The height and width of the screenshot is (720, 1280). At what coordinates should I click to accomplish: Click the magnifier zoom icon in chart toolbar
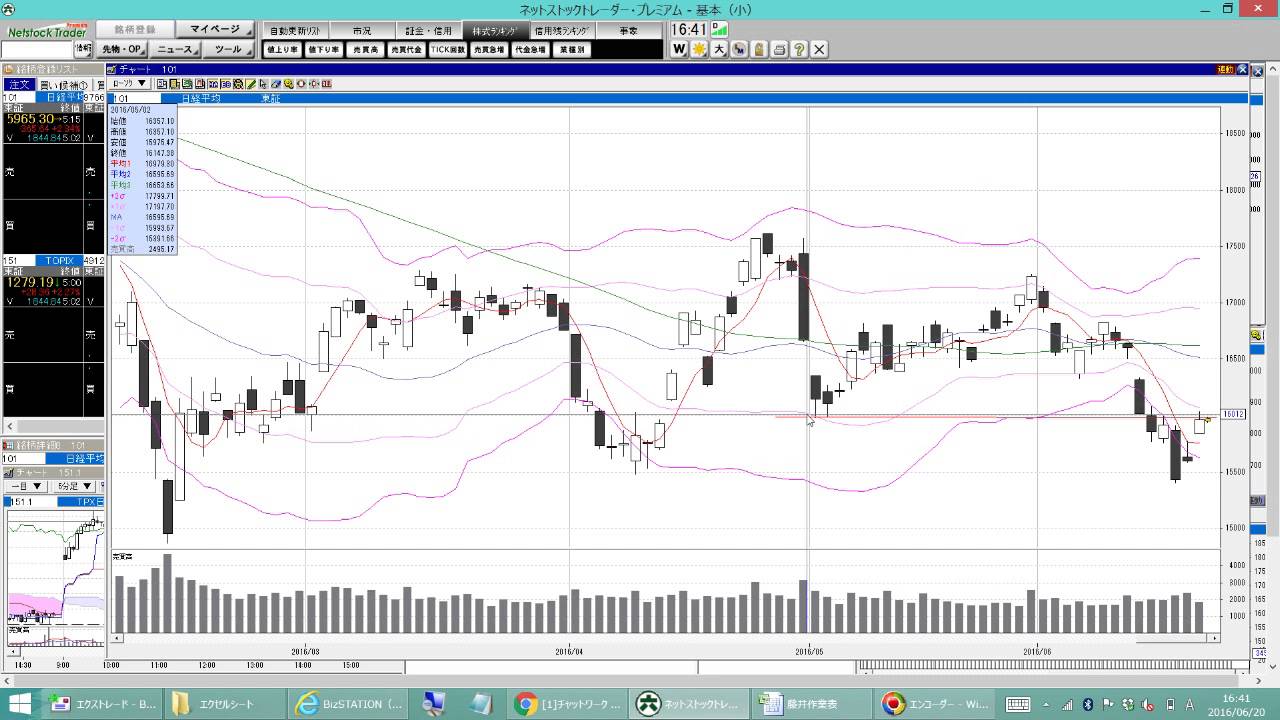pyautogui.click(x=288, y=84)
